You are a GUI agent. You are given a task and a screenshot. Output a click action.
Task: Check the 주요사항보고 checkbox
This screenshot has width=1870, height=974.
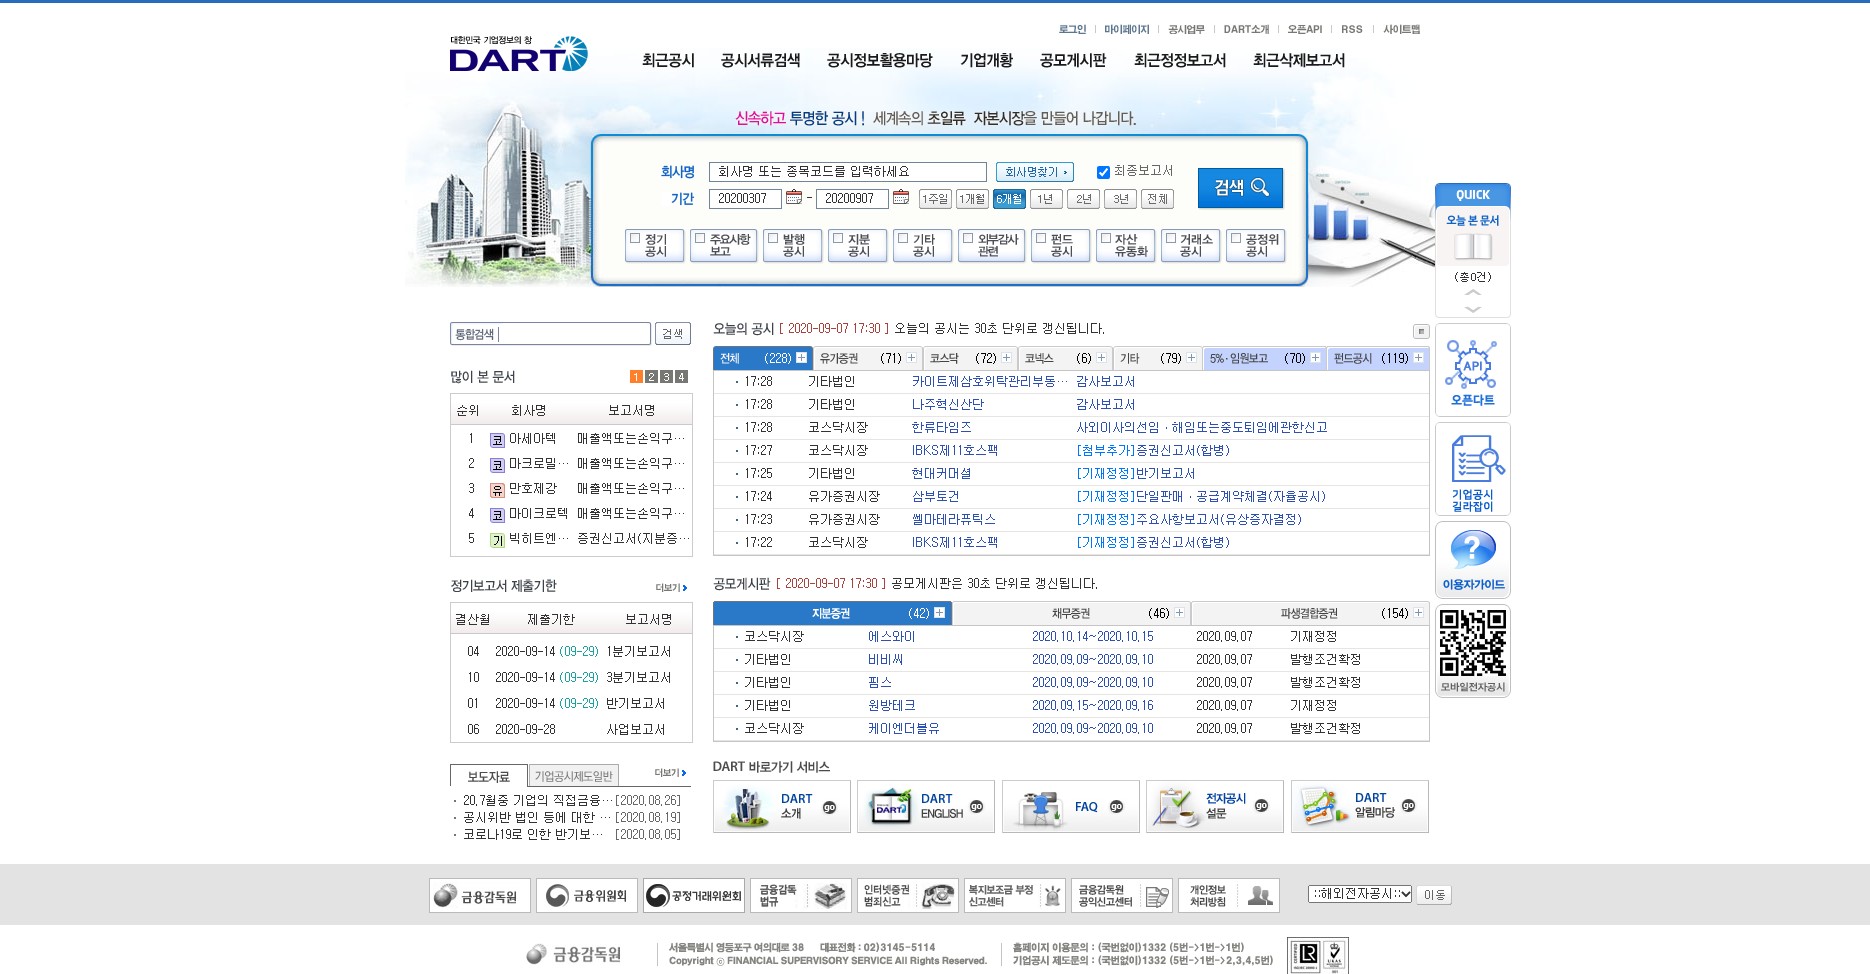point(700,238)
